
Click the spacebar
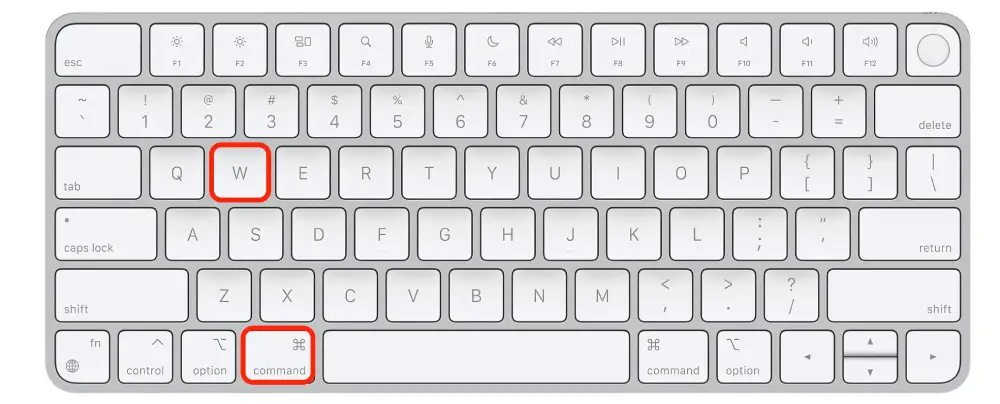[476, 357]
